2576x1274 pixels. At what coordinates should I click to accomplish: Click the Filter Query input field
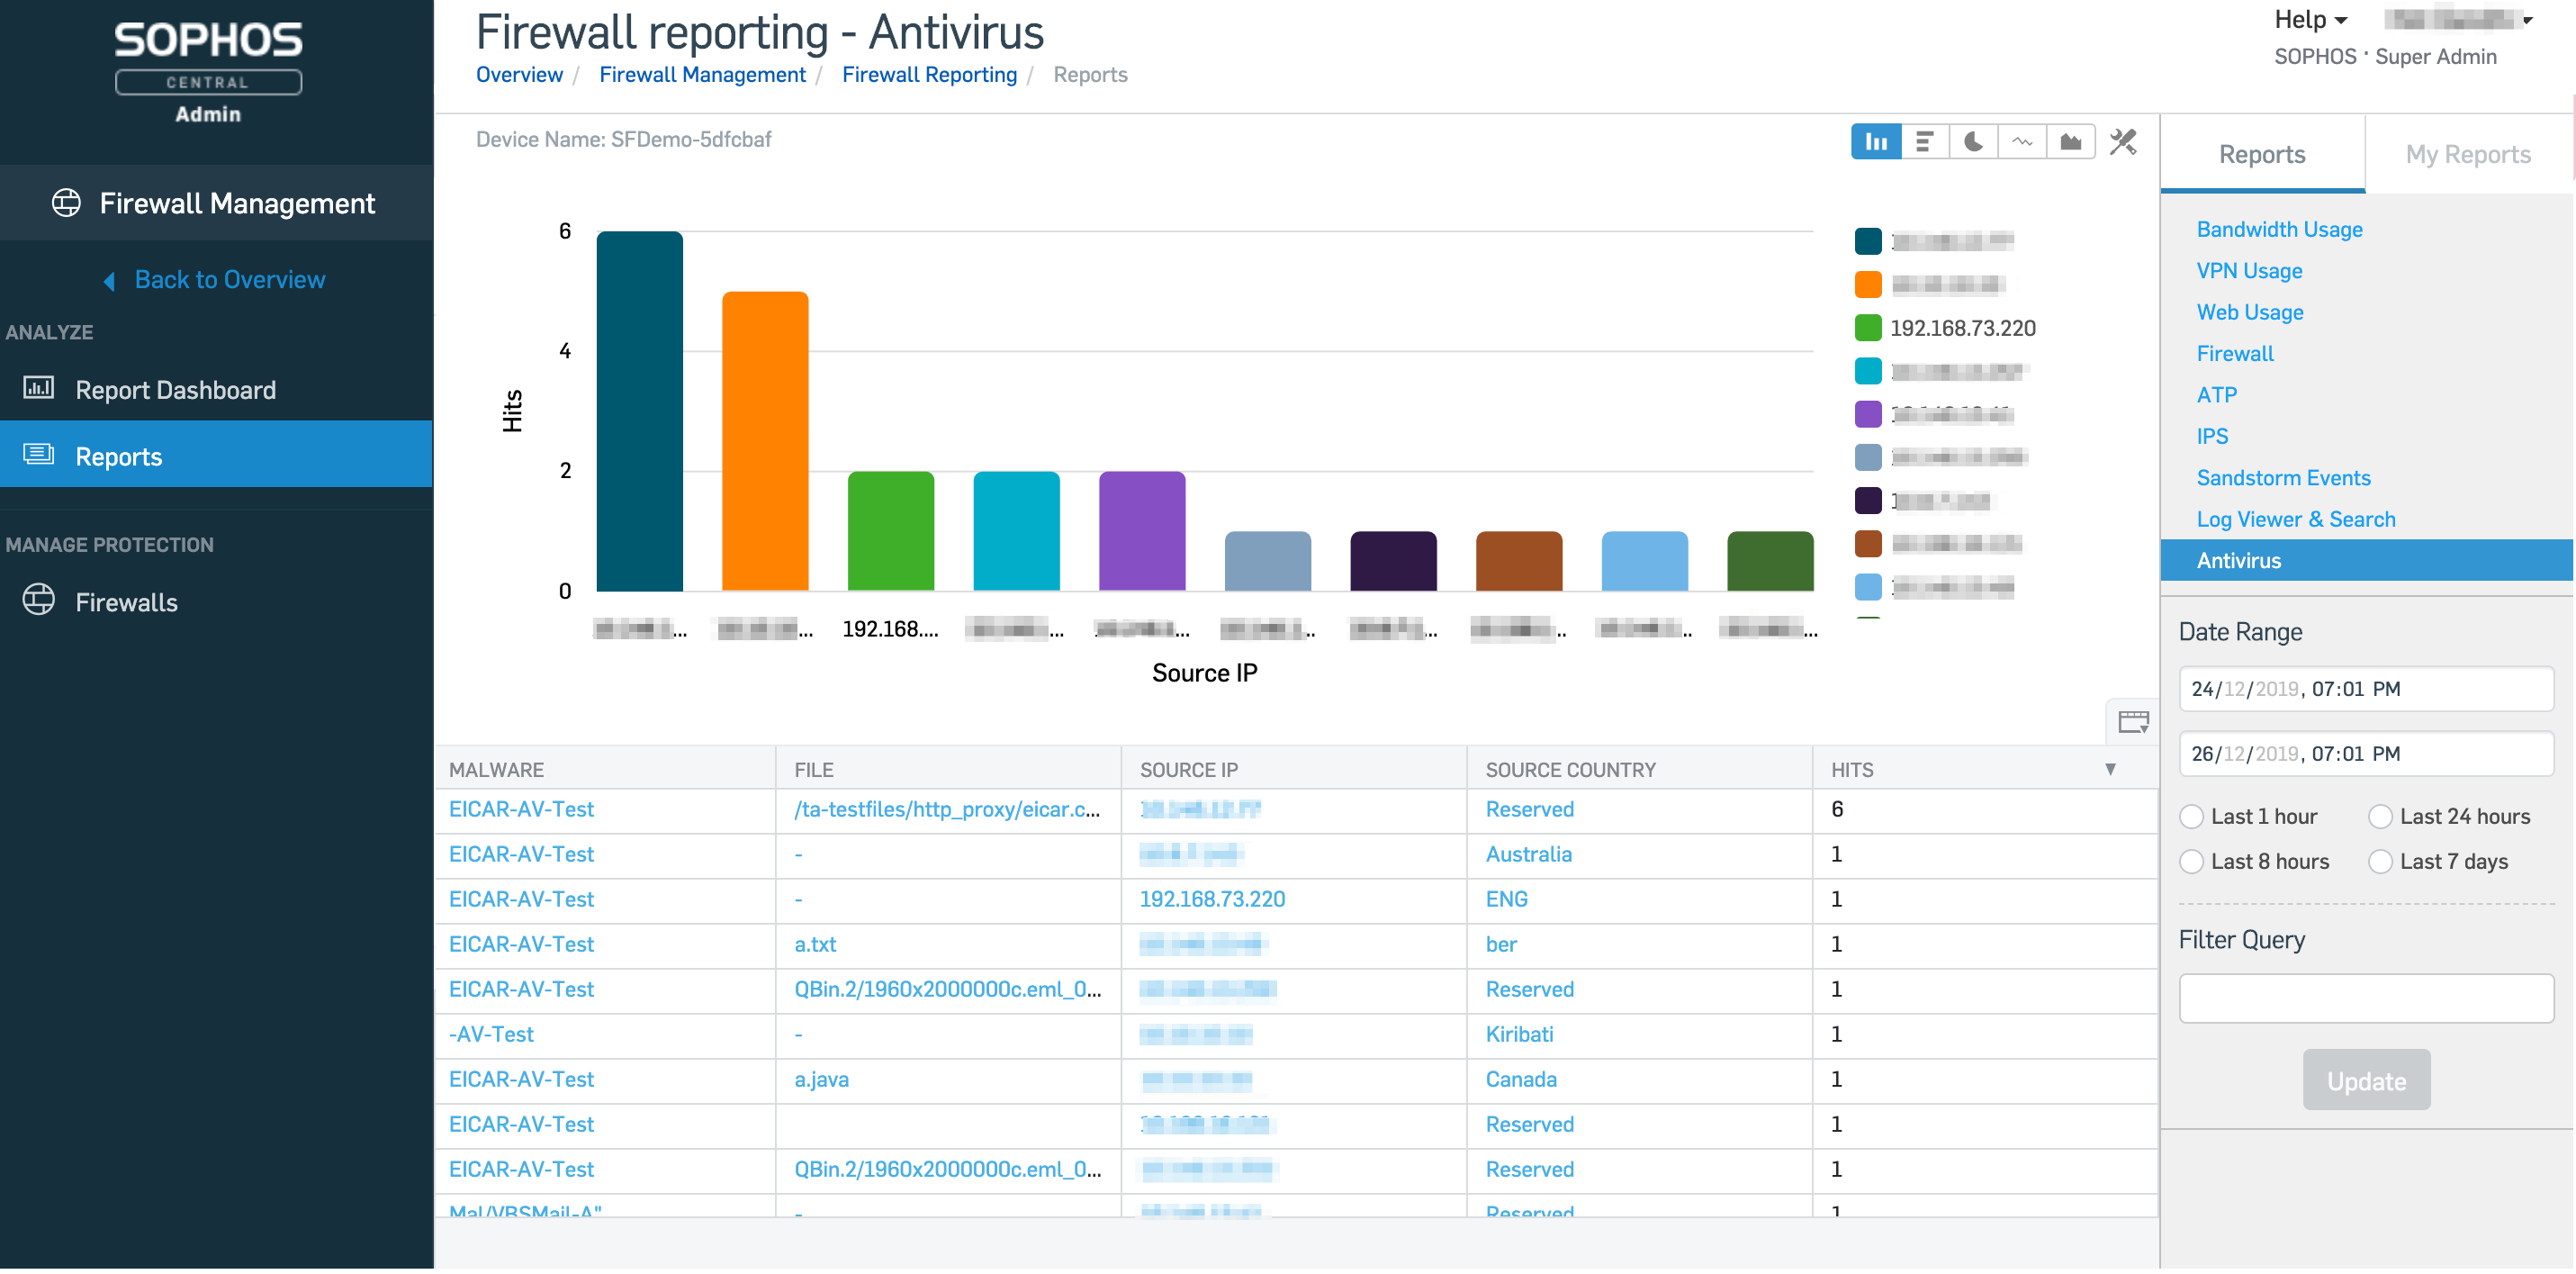click(x=2365, y=998)
